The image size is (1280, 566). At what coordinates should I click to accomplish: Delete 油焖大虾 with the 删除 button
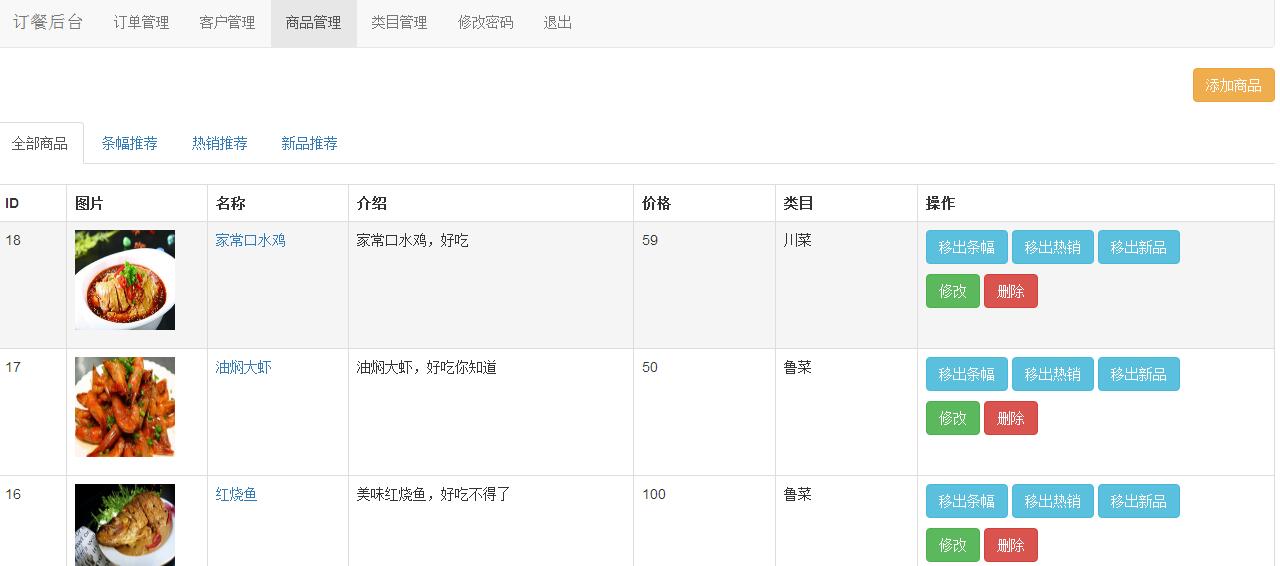pos(1011,418)
